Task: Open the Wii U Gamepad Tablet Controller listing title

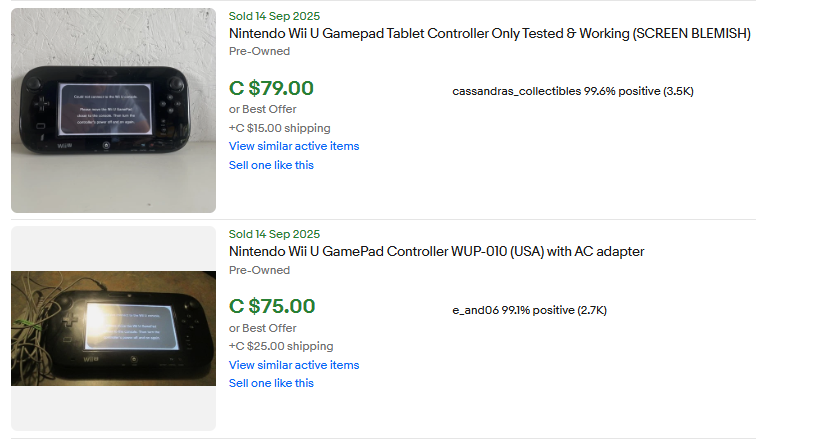Action: (489, 34)
